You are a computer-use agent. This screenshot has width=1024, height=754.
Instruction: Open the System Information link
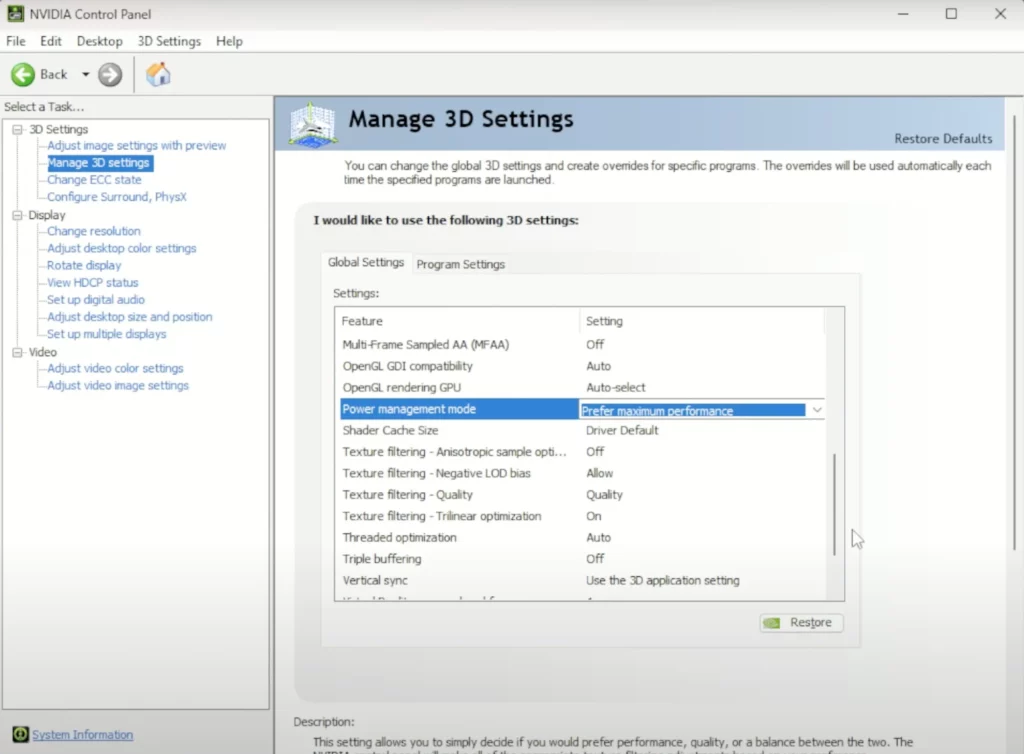coord(82,734)
